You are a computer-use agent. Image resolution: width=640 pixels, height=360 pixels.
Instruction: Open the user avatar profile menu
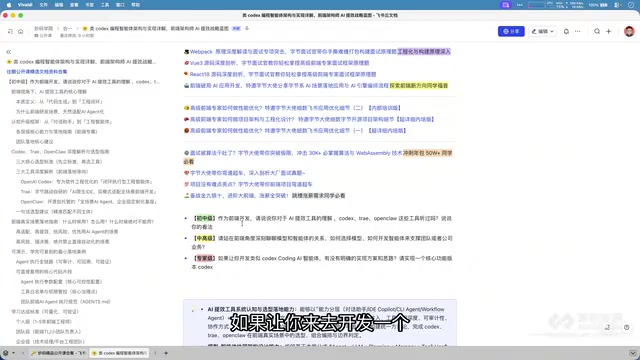point(629,31)
